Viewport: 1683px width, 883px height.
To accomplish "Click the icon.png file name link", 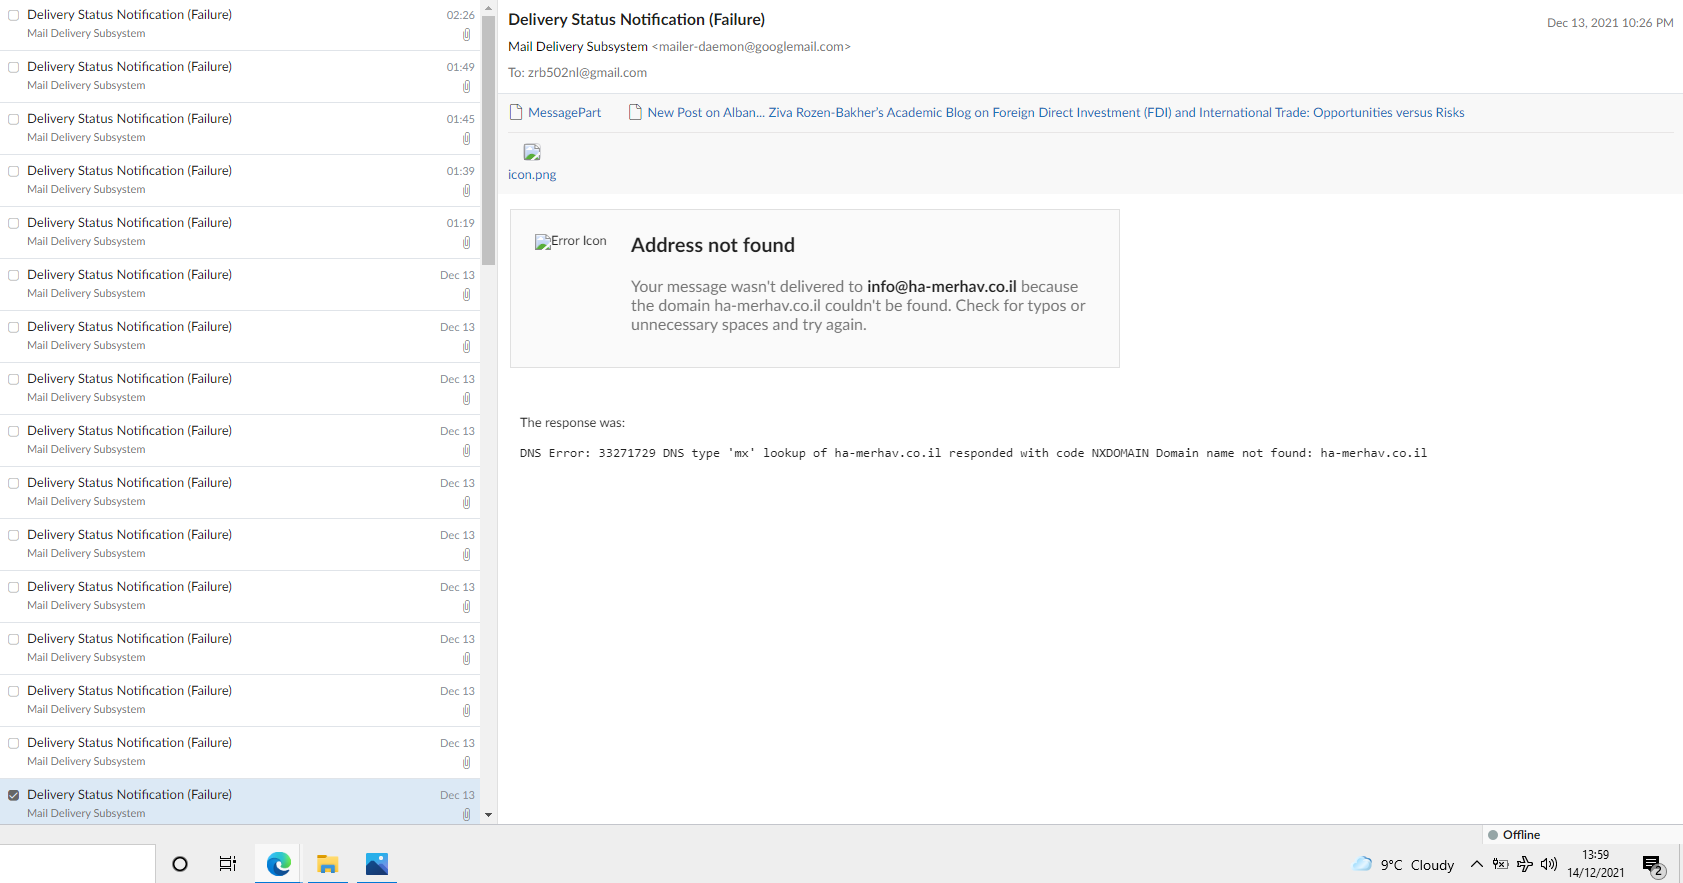I will coord(532,174).
